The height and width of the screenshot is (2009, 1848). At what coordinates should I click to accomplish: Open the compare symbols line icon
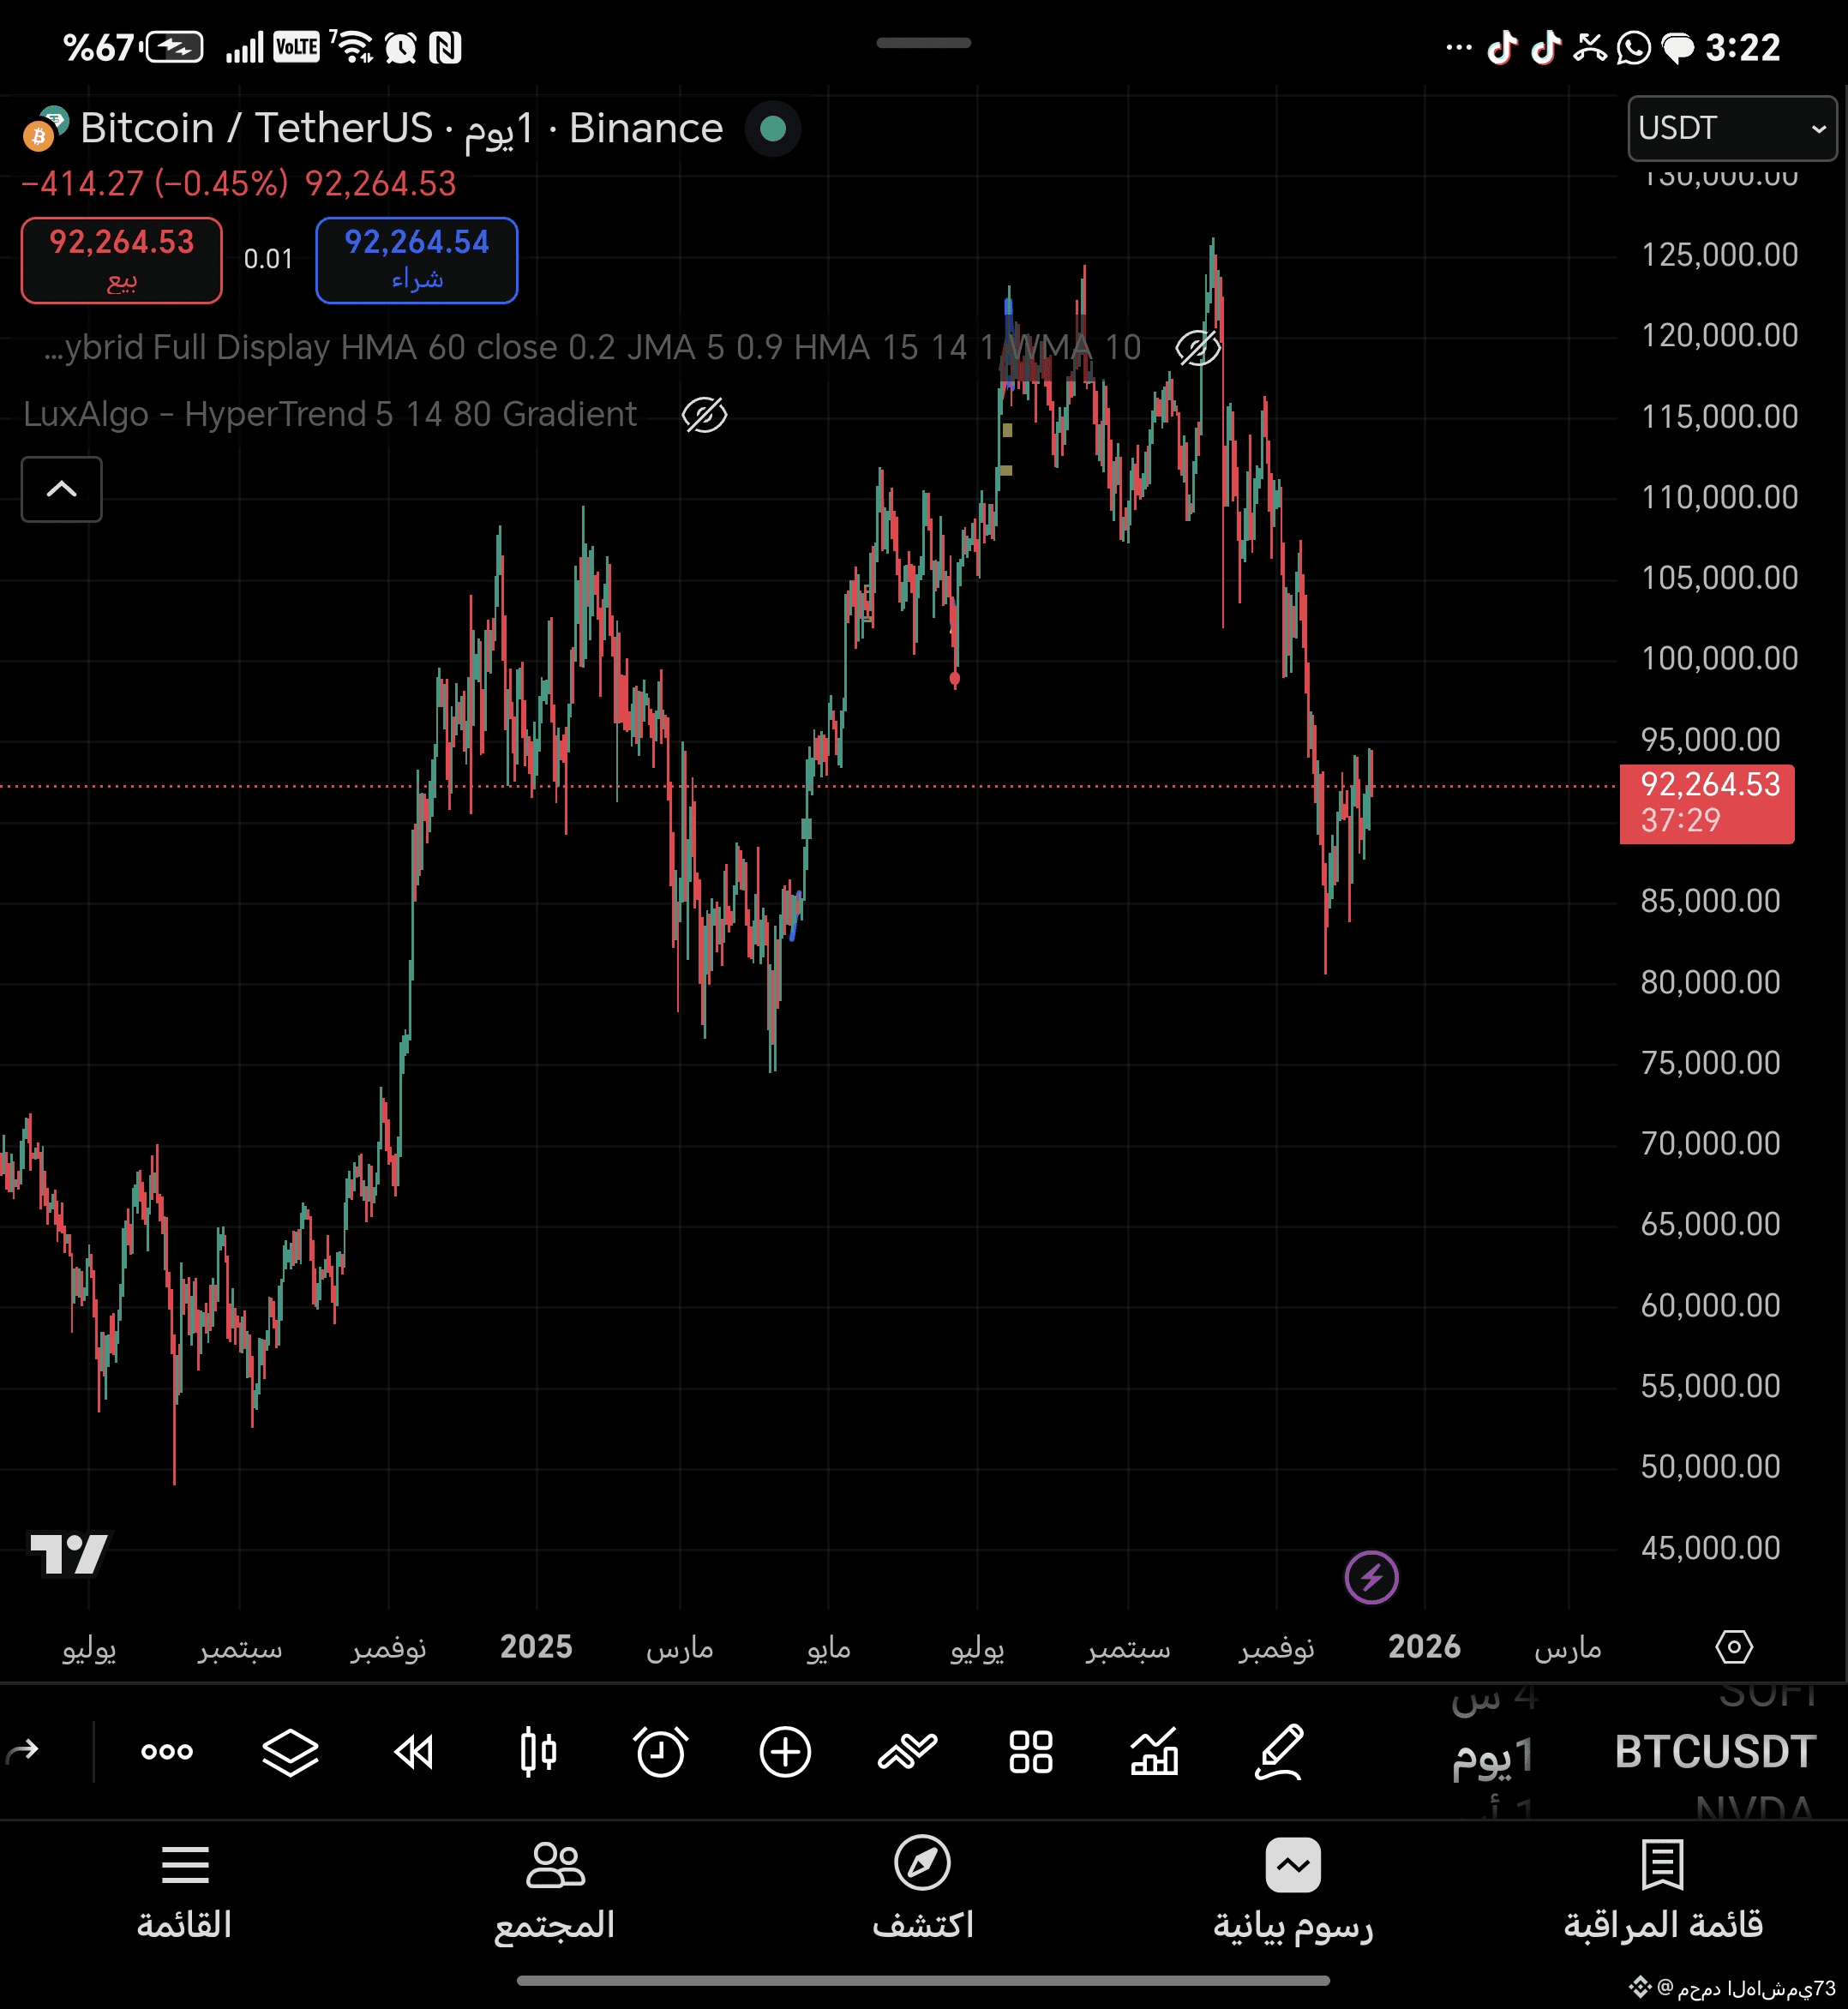(907, 1751)
